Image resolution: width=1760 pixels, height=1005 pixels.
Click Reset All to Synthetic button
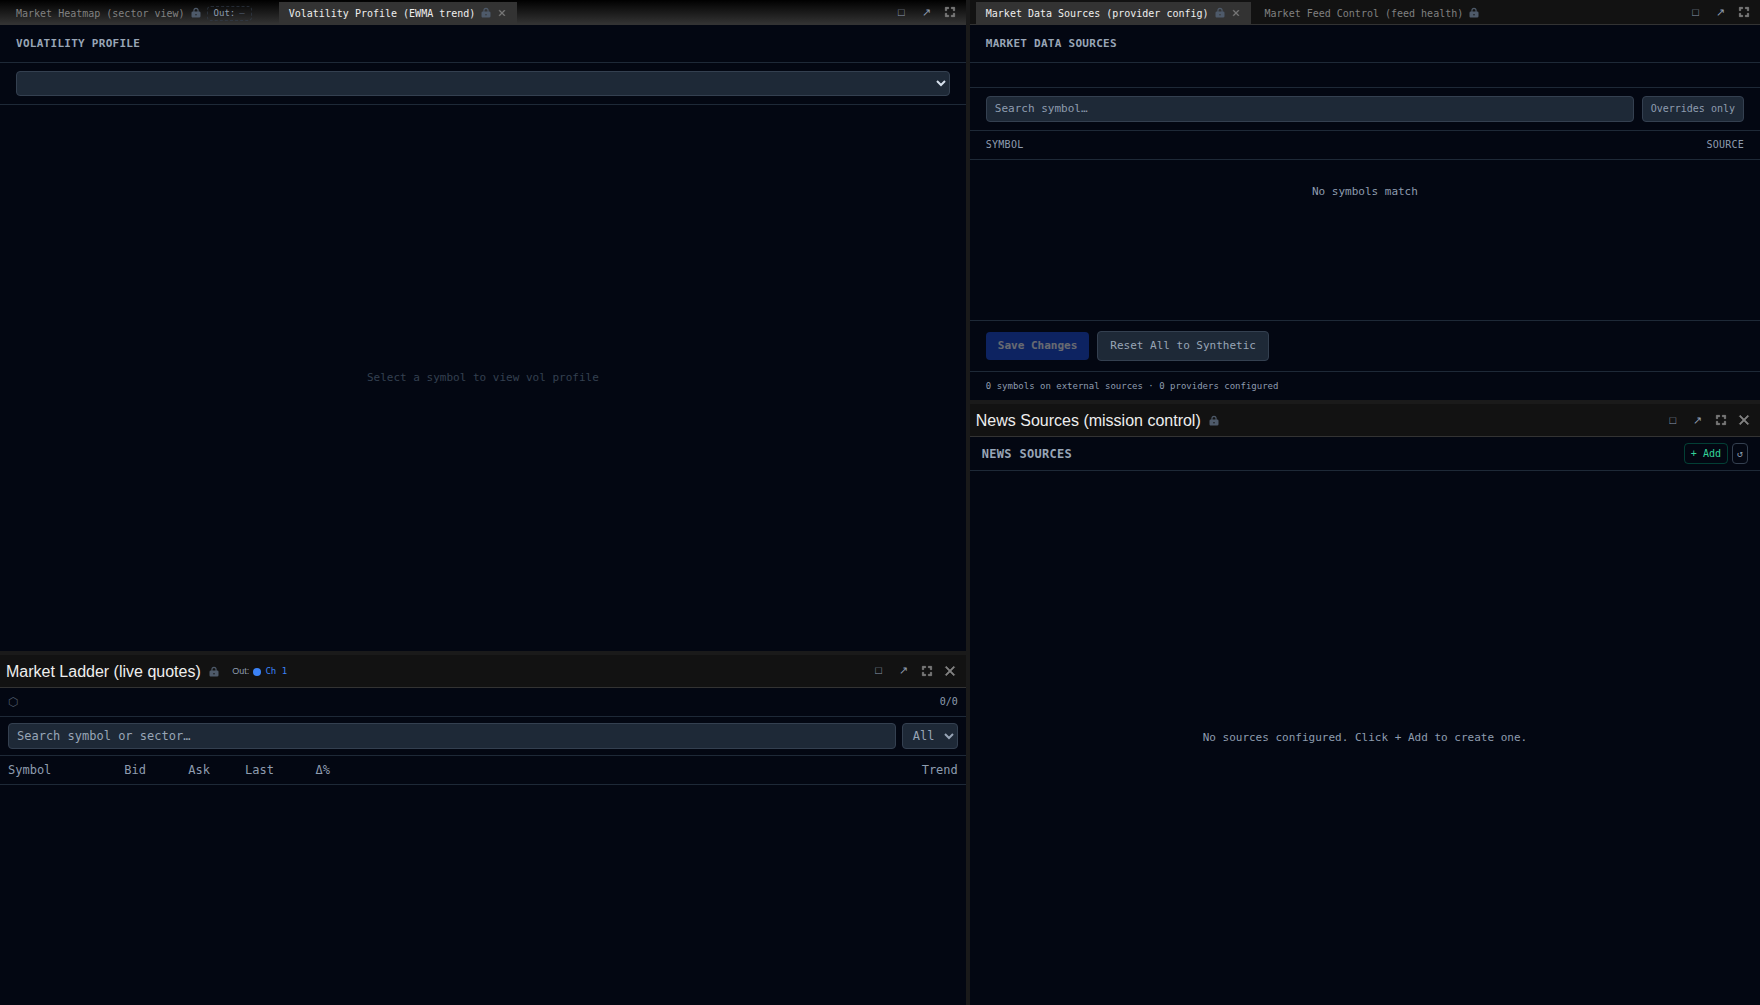click(1182, 346)
